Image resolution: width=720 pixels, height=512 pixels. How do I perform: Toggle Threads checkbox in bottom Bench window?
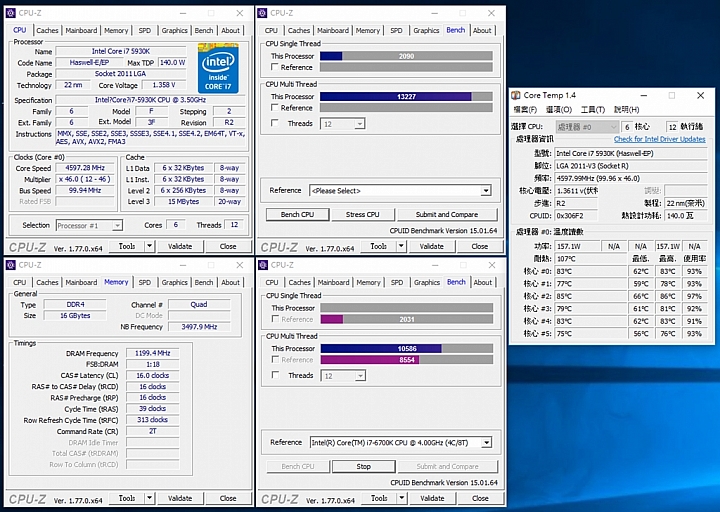[x=275, y=375]
